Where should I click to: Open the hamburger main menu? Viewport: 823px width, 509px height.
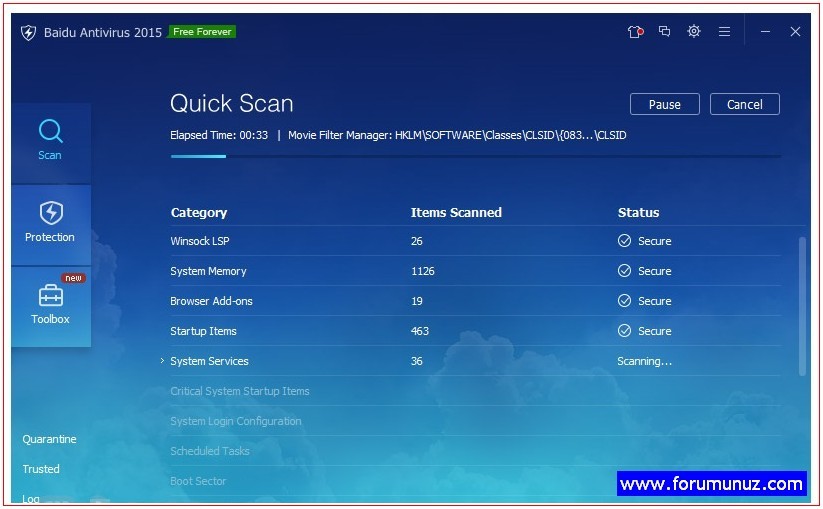click(x=724, y=31)
